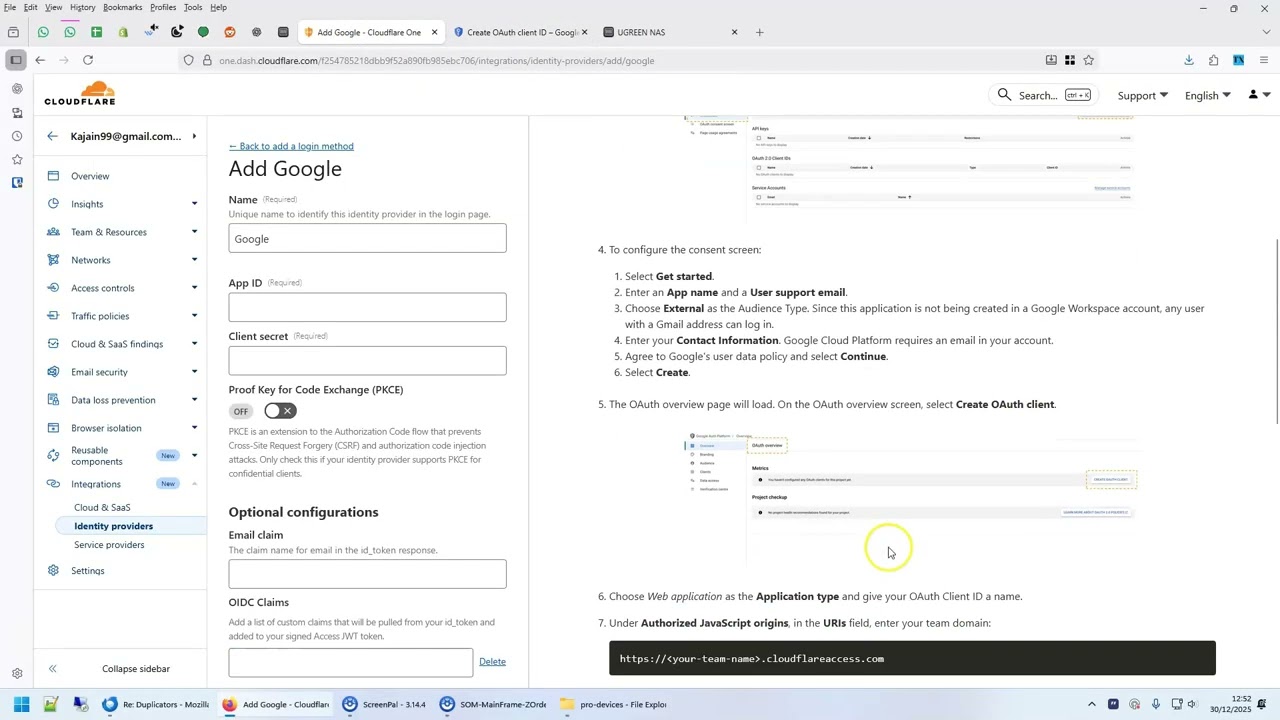The width and height of the screenshot is (1280, 720).
Task: Open Cloud & SaaS under Integrations
Action: (x=102, y=507)
